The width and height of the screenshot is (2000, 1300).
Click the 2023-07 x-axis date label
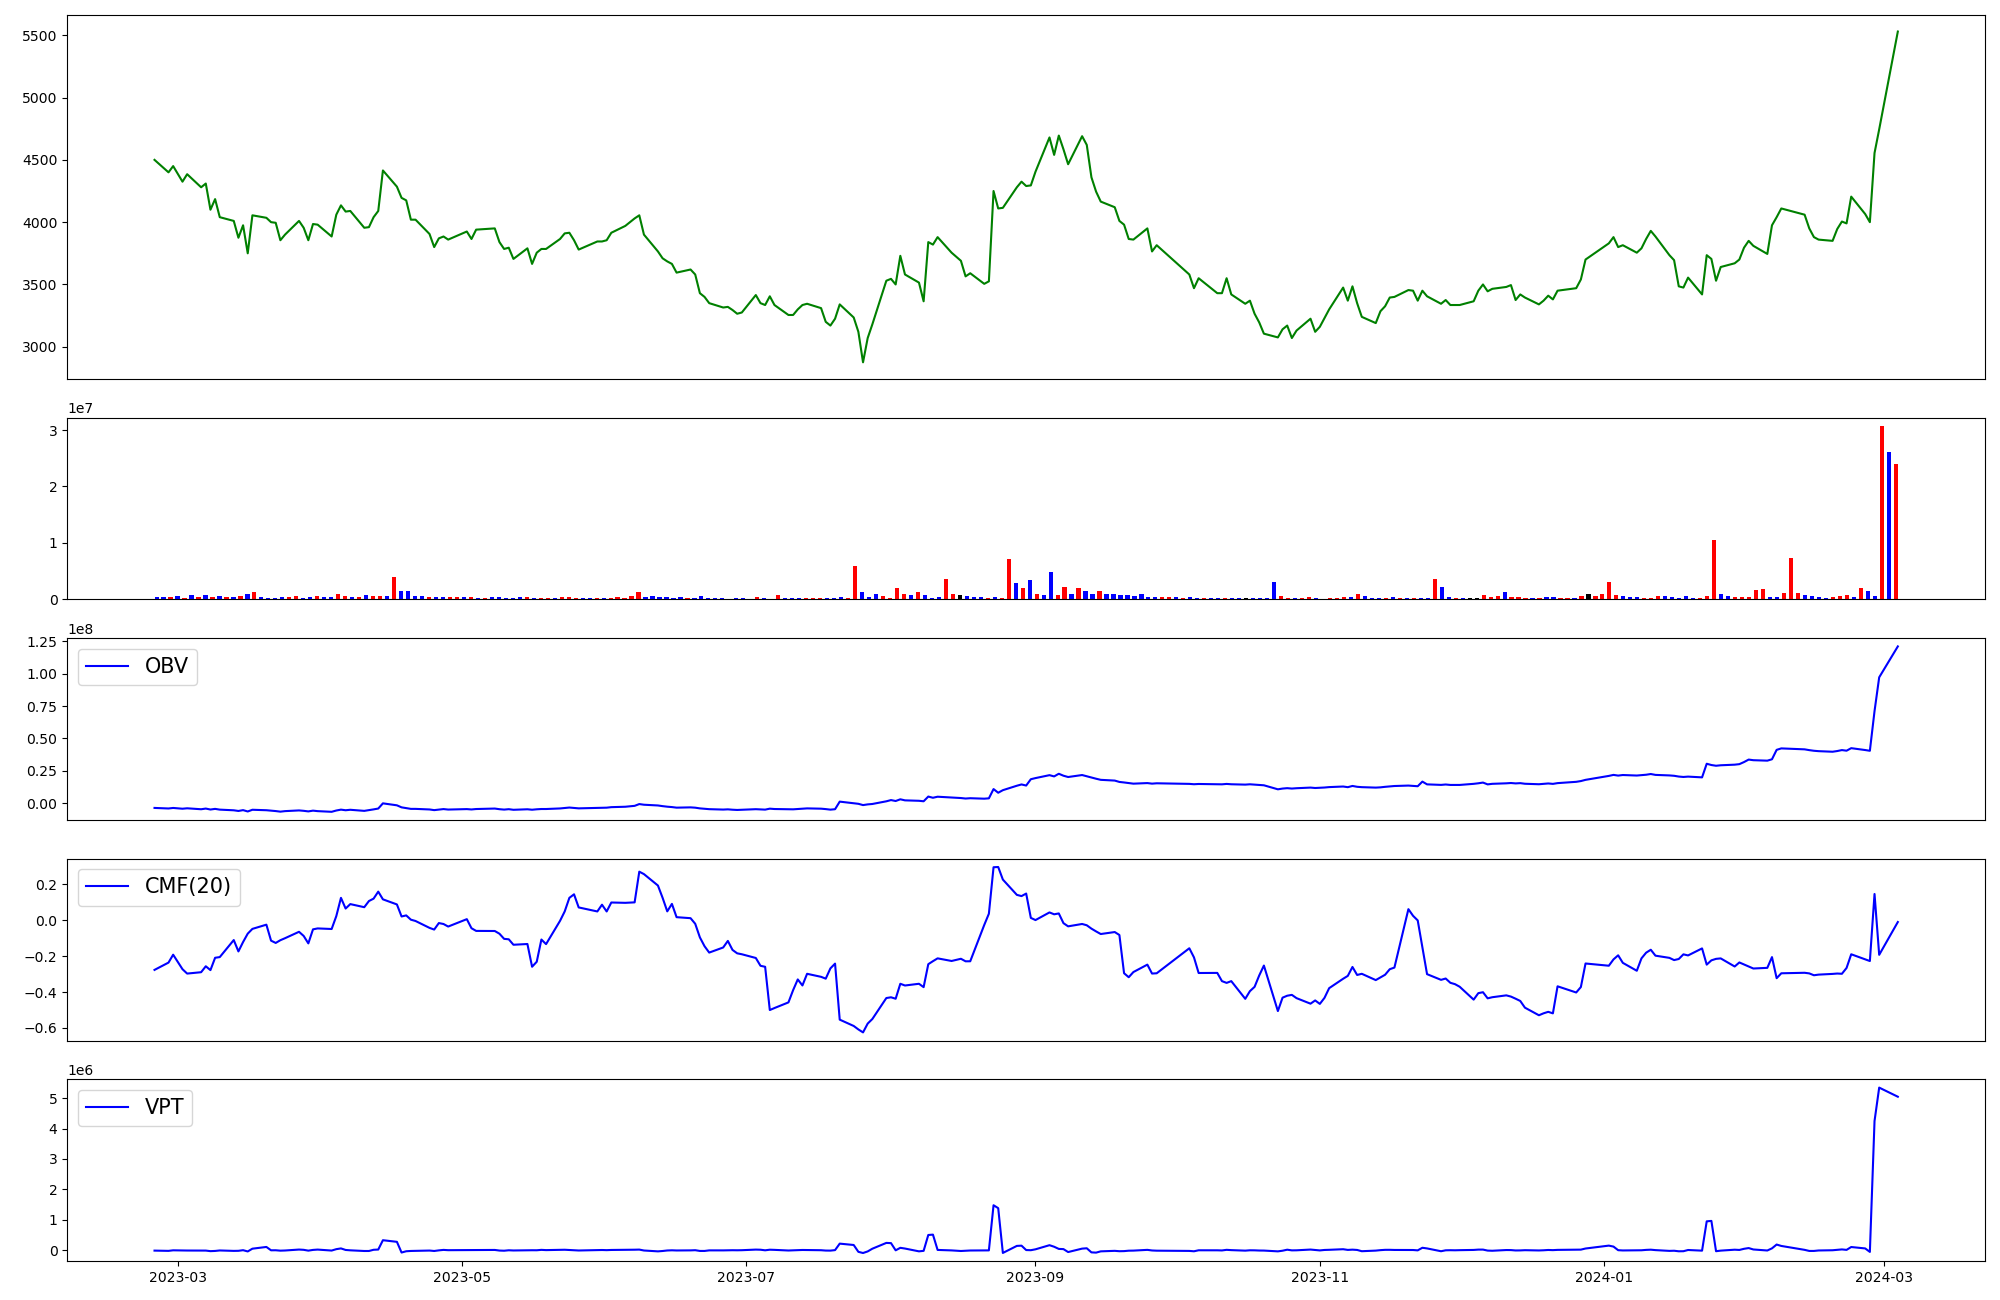746,1277
